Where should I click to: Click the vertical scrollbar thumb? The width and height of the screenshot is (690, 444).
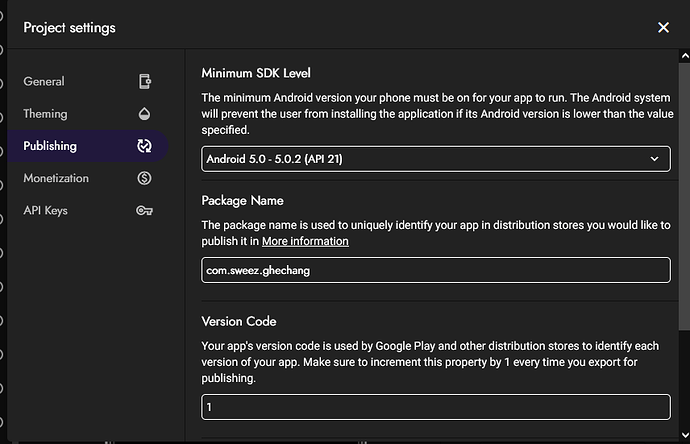[685, 196]
